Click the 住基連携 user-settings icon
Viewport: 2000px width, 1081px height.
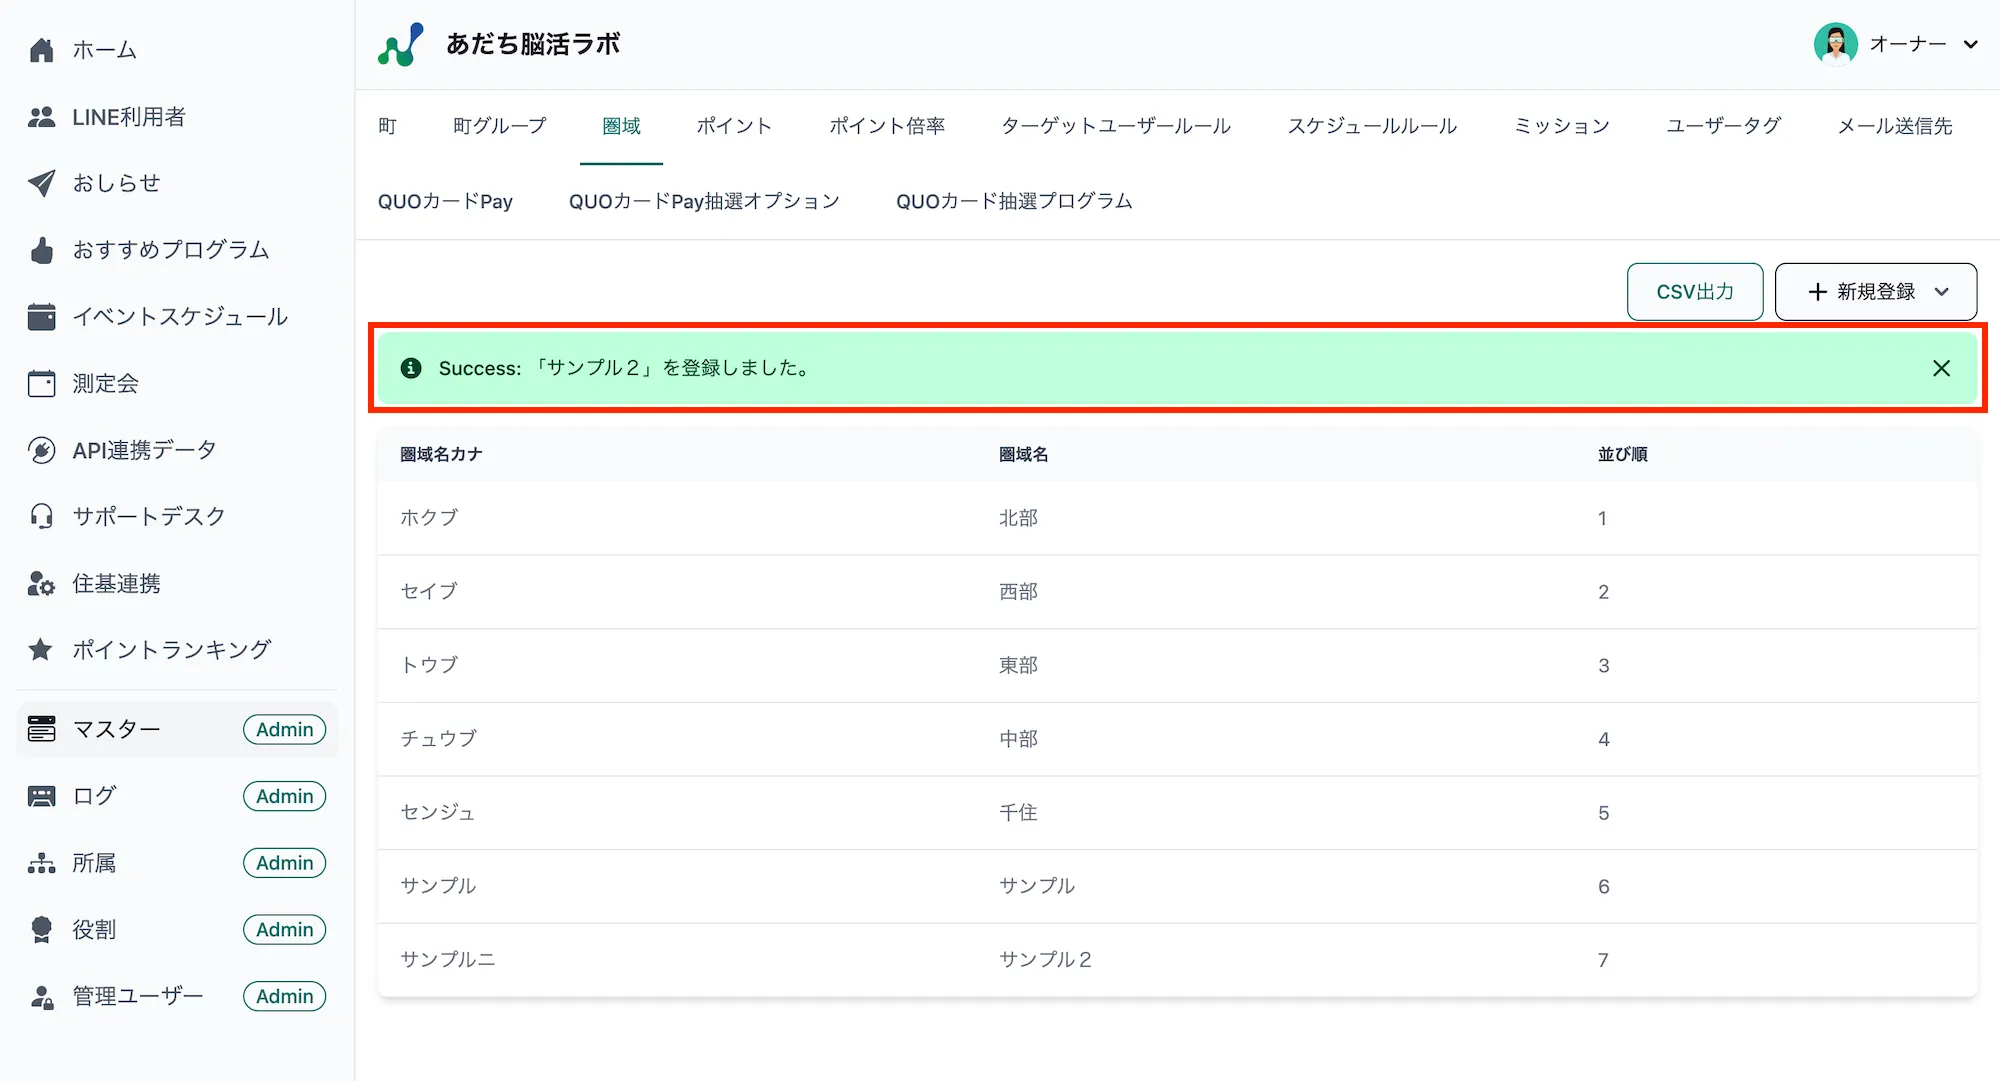pyautogui.click(x=41, y=583)
